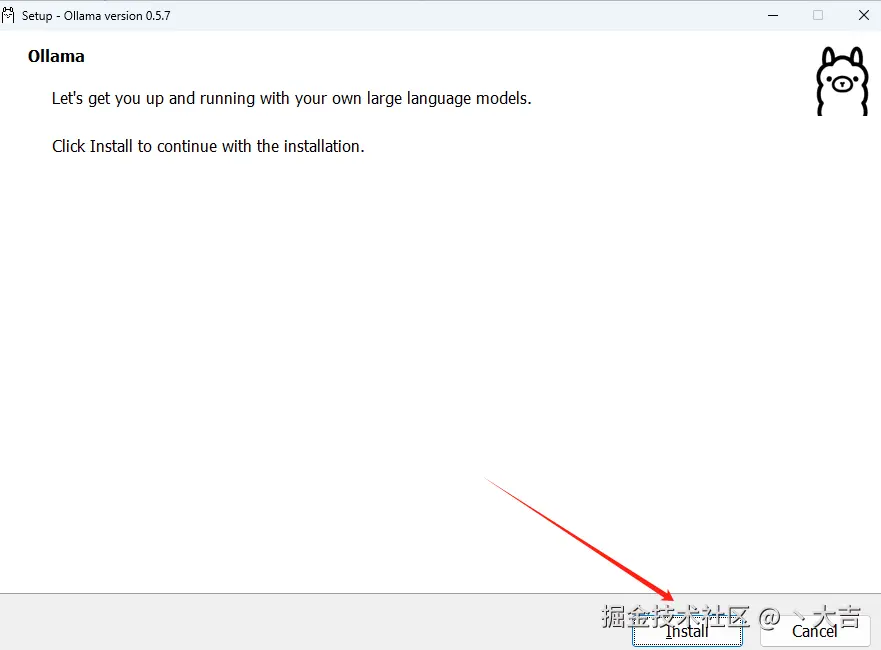Cancel the Ollama setup
Screen dimensions: 881x650
point(815,631)
